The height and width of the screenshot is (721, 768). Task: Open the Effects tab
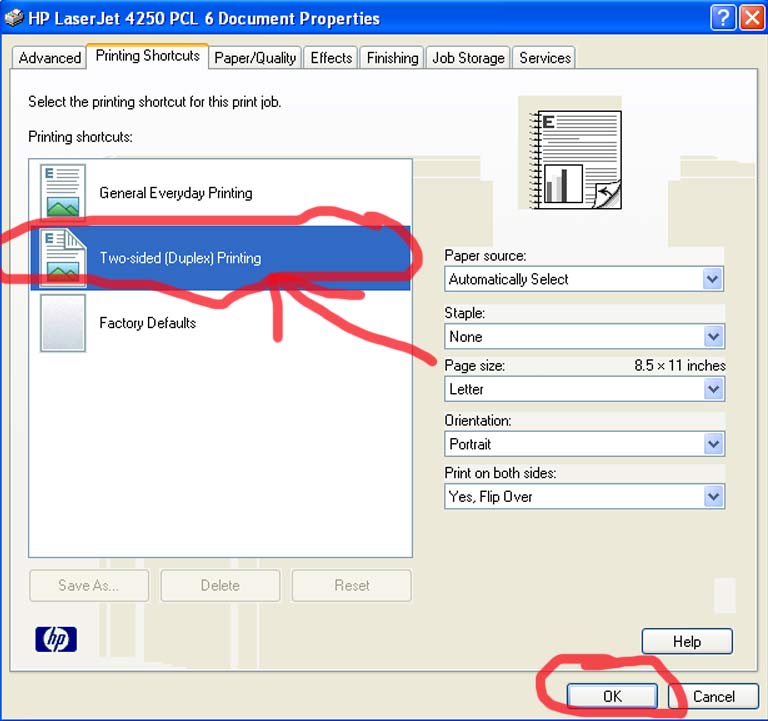coord(331,58)
